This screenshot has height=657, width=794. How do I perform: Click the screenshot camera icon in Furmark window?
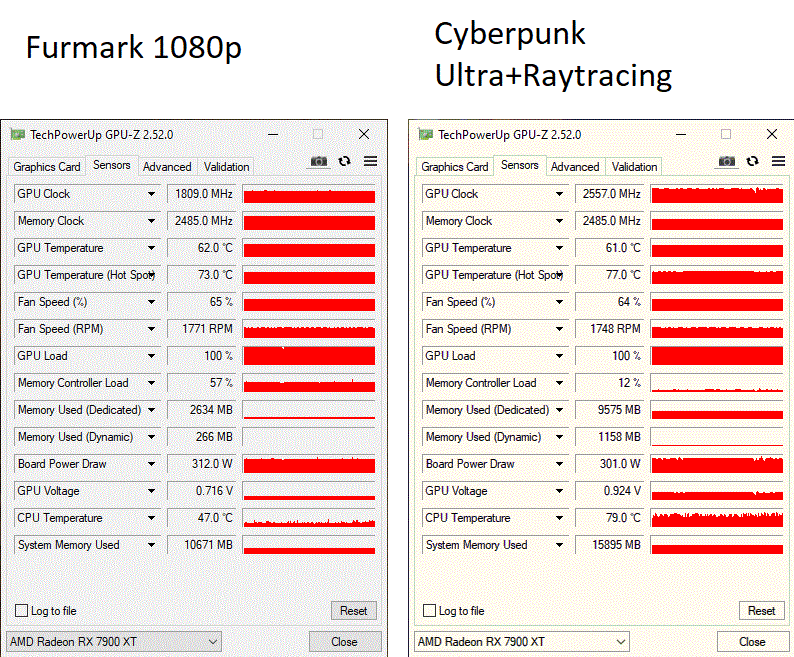[319, 161]
